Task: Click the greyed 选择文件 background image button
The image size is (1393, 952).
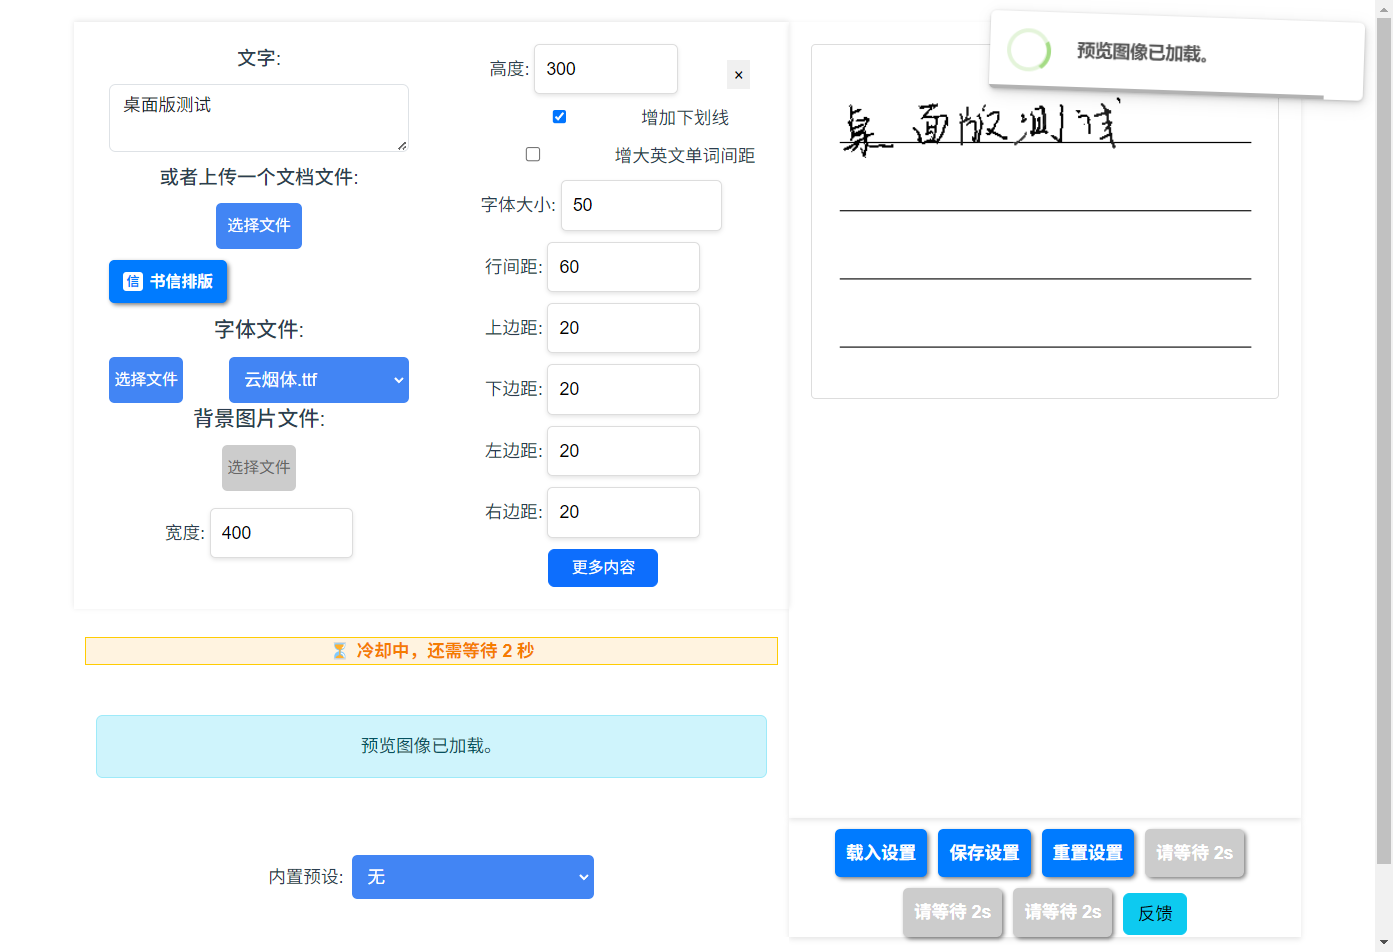Action: coord(259,468)
